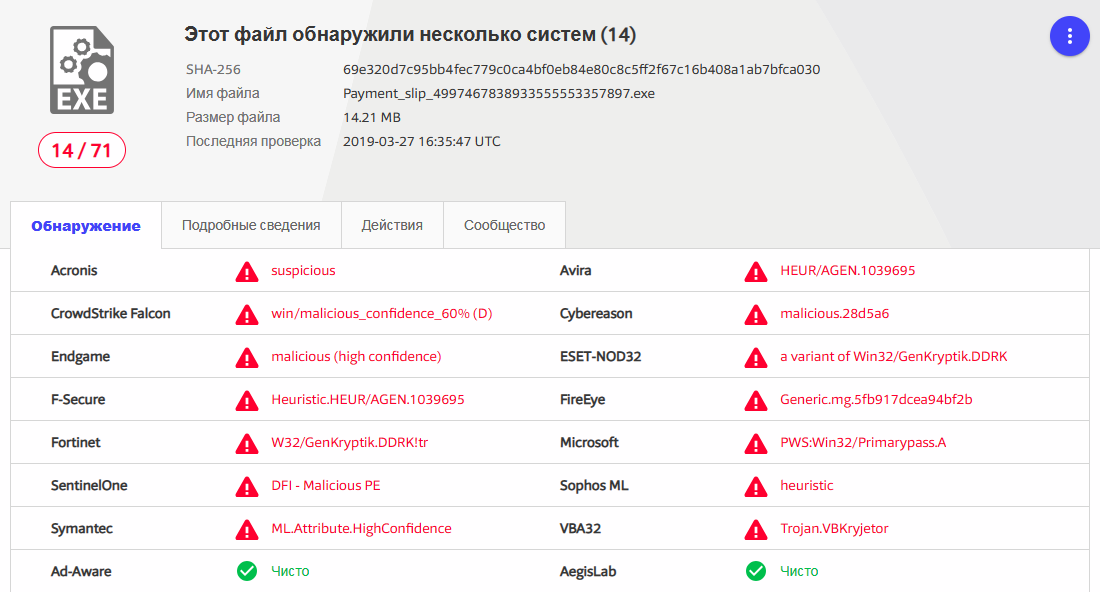Switch to the Подробные сведения tab
This screenshot has height=592, width=1100.
pos(251,225)
